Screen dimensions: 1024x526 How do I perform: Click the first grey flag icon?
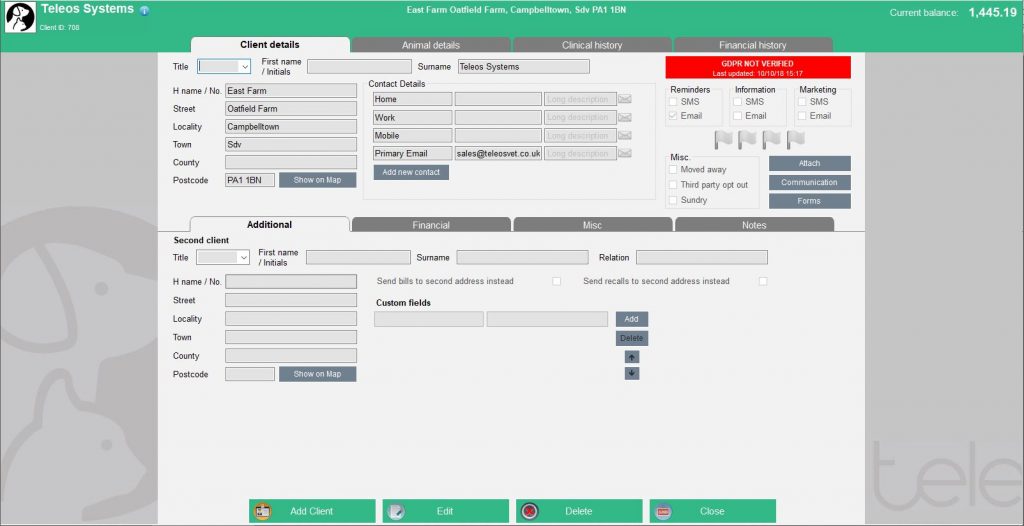click(723, 139)
